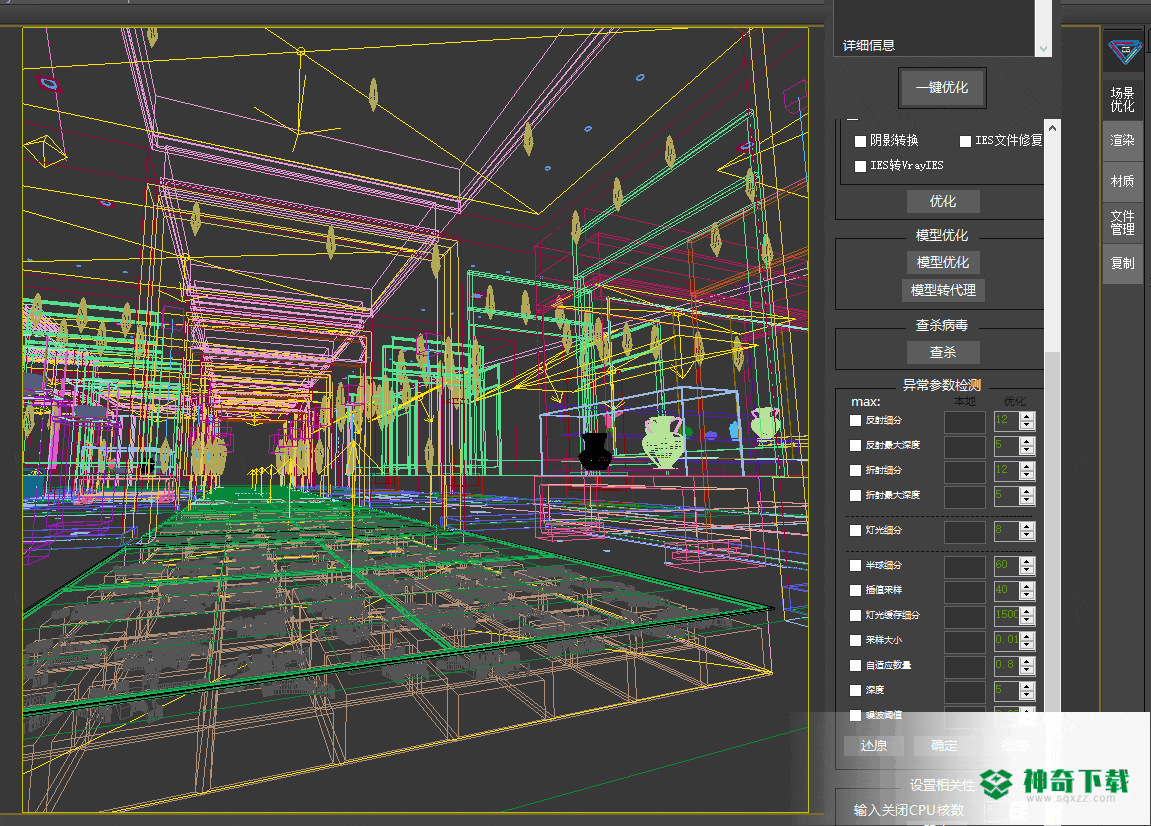Check the 半球细分 checkbox
Image resolution: width=1151 pixels, height=826 pixels.
[855, 565]
